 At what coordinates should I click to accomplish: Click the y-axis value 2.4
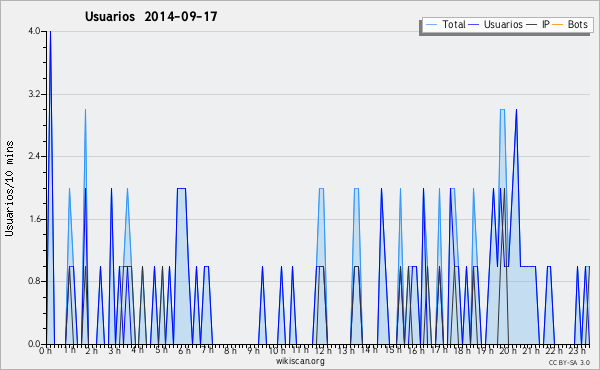point(34,156)
